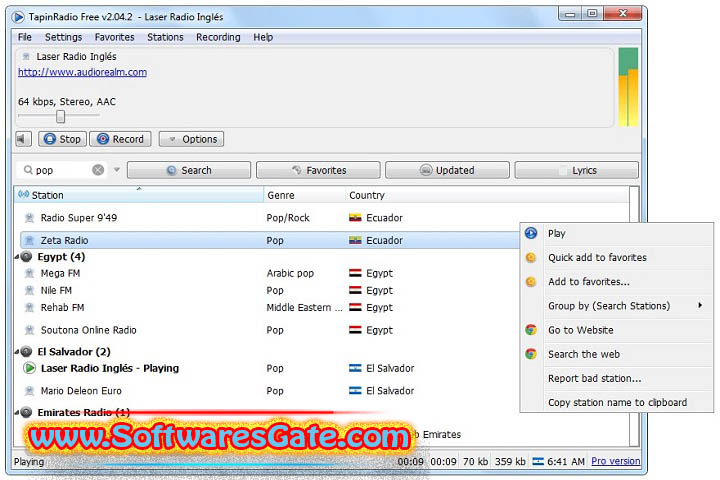Select the Nile FM station
This screenshot has height=480, width=720.
tap(271, 290)
